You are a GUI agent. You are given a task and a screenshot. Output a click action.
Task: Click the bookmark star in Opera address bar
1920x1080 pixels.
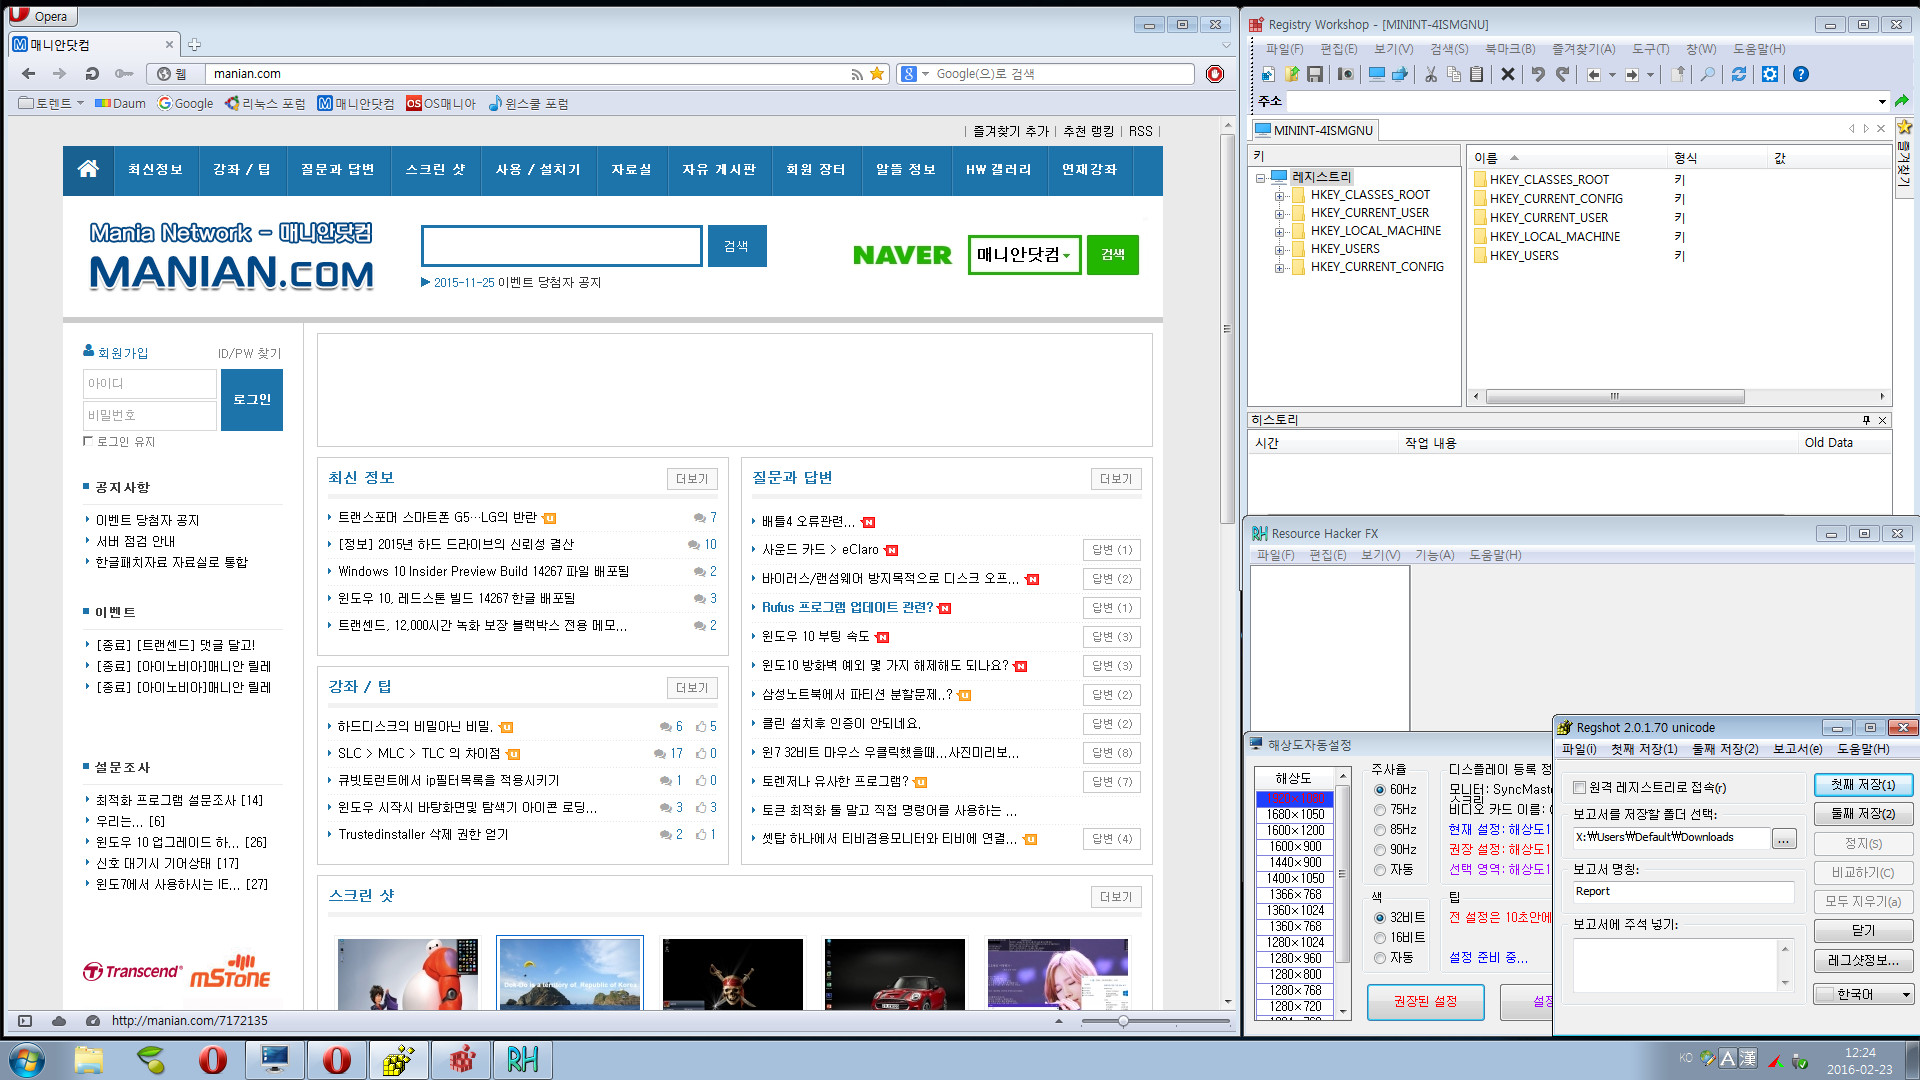pos(877,73)
